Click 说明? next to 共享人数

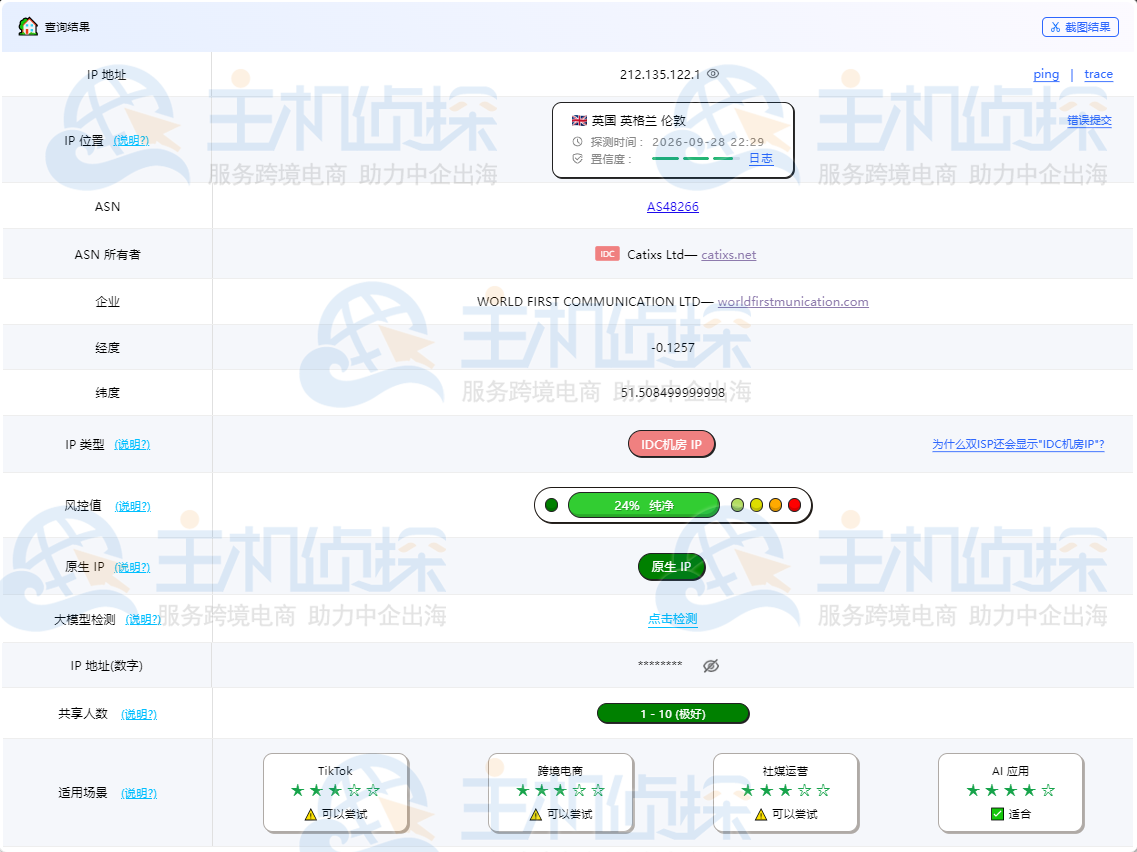coord(138,714)
